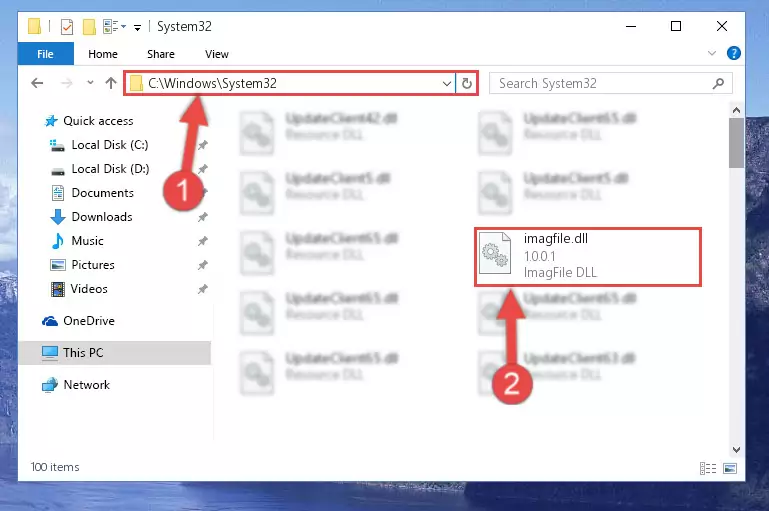Open the Help question mark icon
The height and width of the screenshot is (511, 769).
pos(734,53)
